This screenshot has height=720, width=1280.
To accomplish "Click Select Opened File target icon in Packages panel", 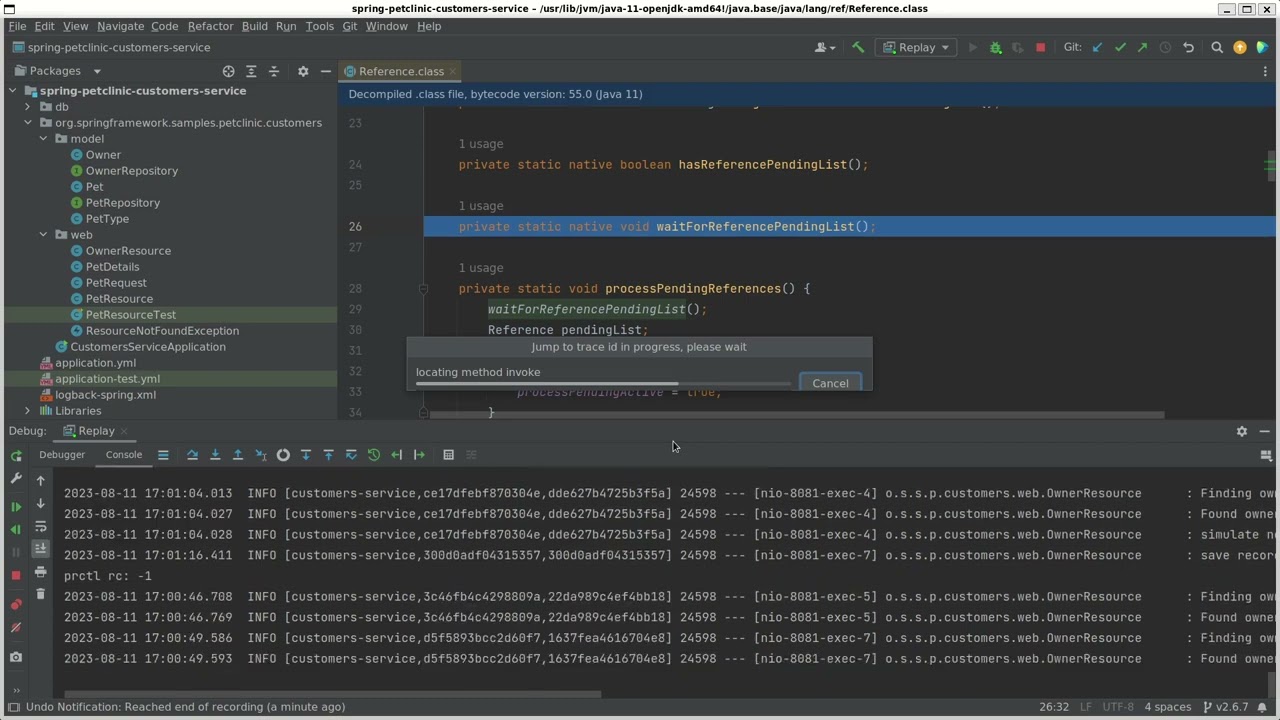I will tap(228, 71).
